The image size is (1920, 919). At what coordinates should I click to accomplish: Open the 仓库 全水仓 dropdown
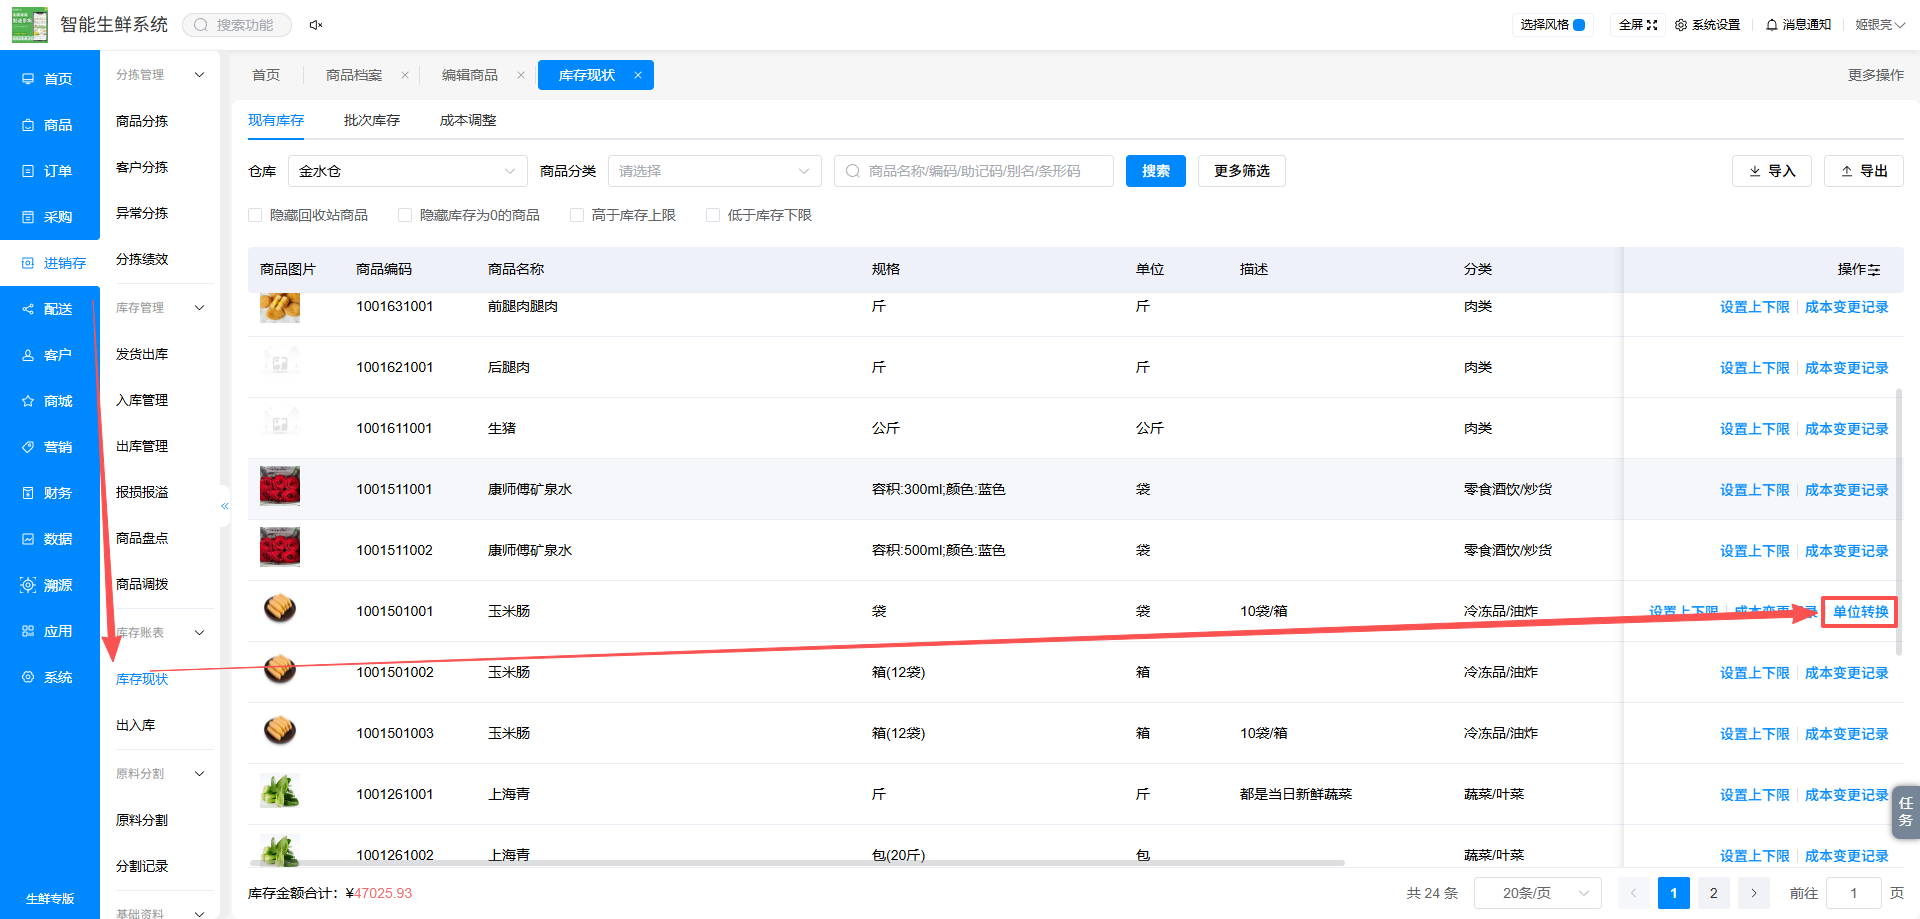(x=408, y=171)
